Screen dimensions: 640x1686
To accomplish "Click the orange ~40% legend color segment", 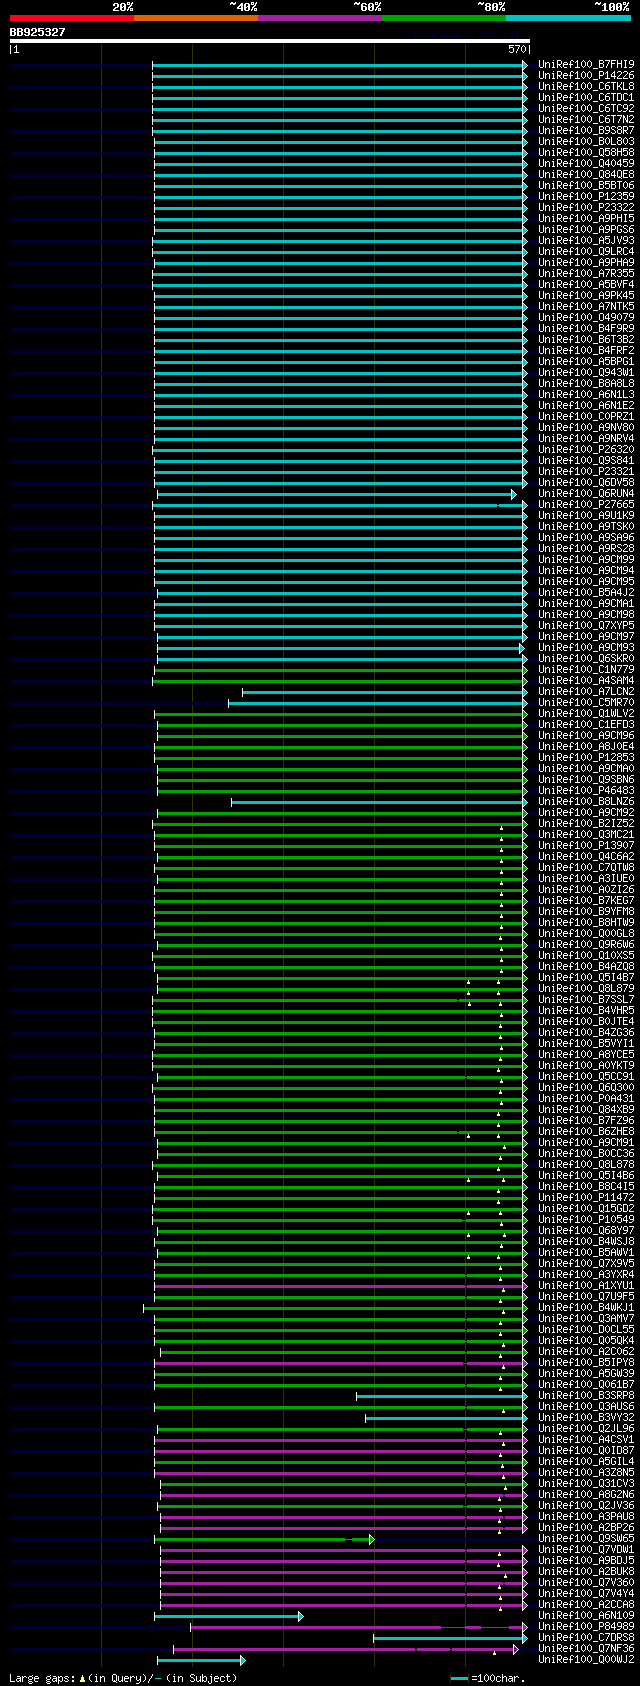I will pos(196,18).
